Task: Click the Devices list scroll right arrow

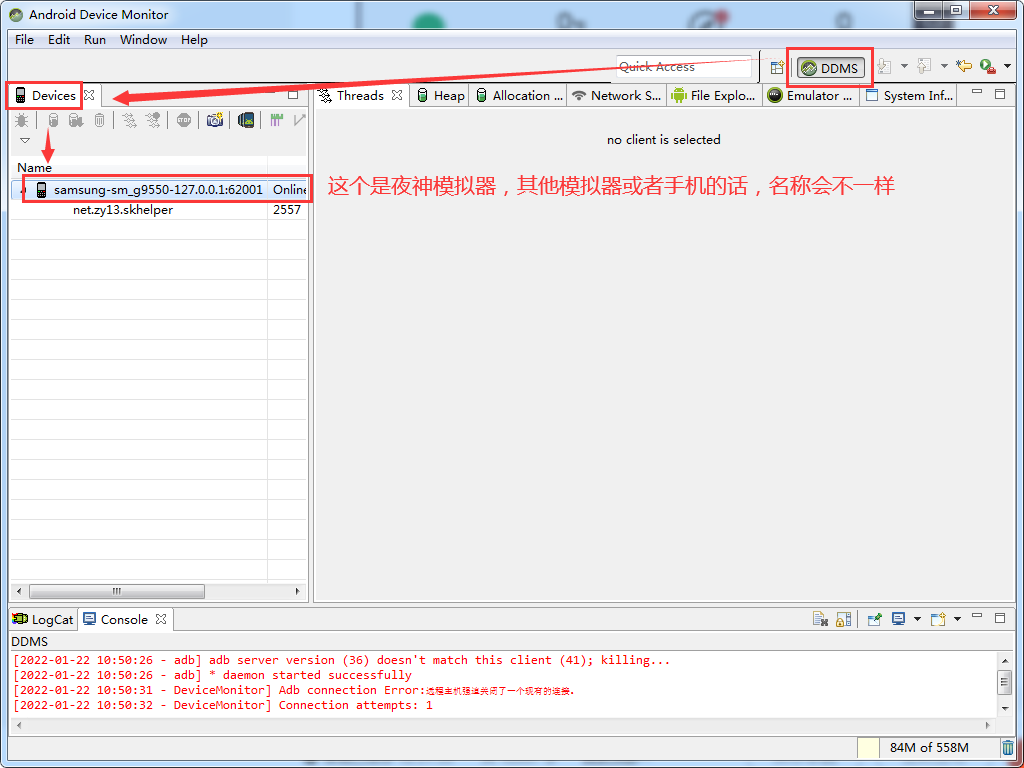Action: click(297, 592)
